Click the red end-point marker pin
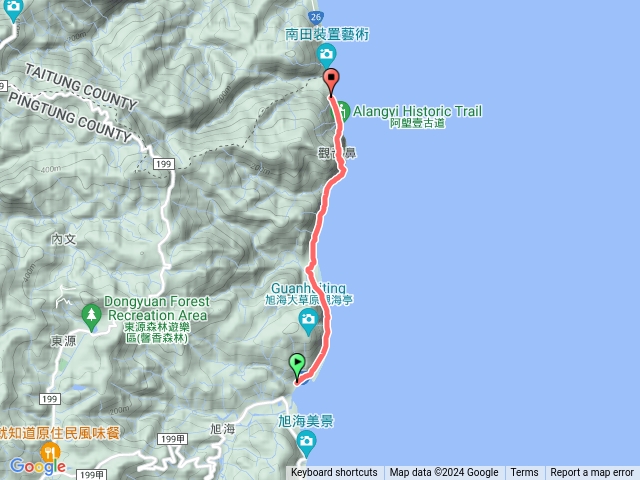Viewport: 640px width, 480px height. (331, 82)
